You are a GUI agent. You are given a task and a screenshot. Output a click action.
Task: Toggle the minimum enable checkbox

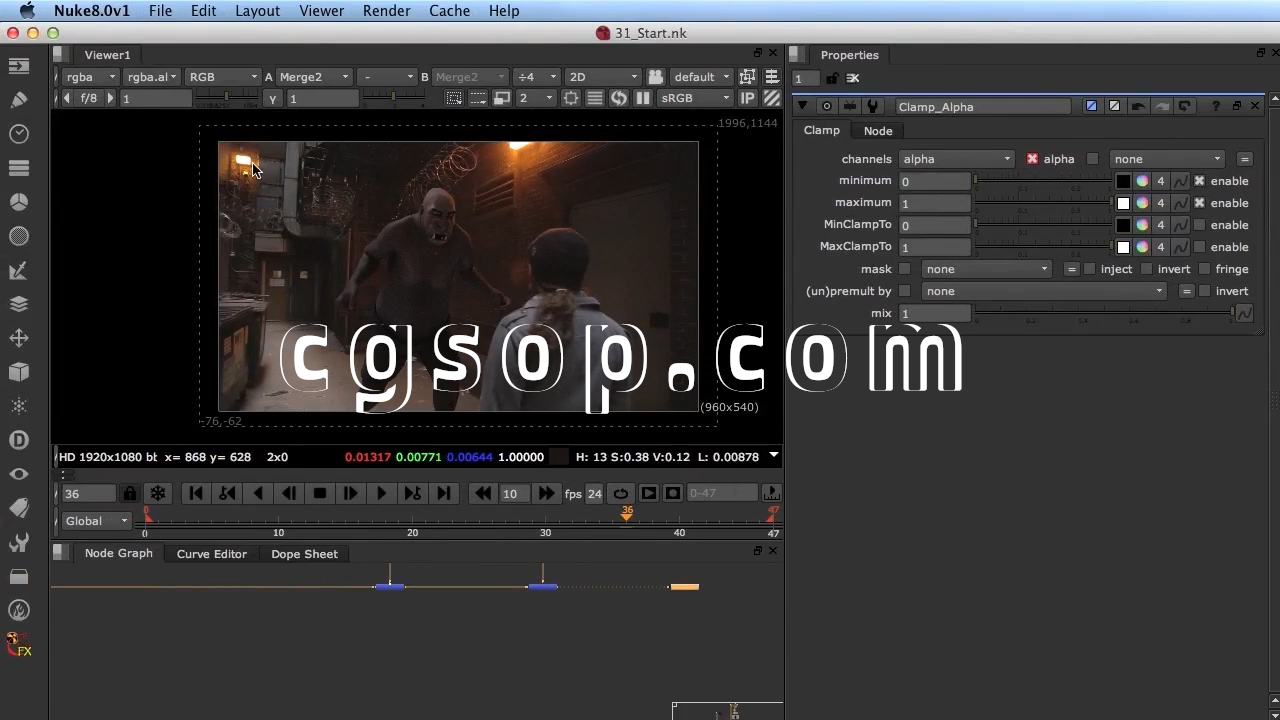coord(1199,181)
